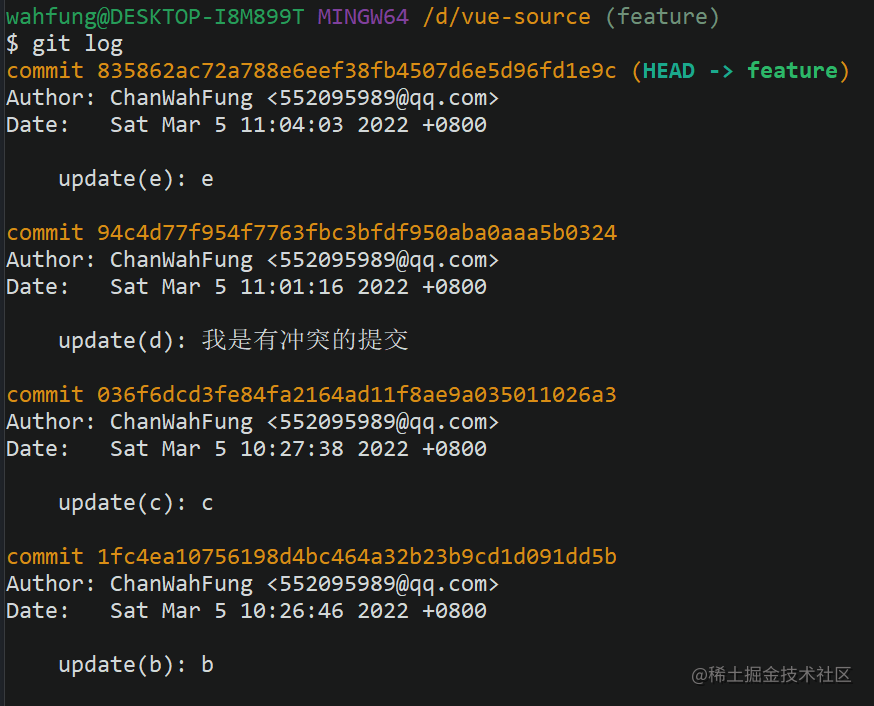Click the (feature) branch indicator in prompt
Screen dimensions: 874x706
[x=662, y=17]
